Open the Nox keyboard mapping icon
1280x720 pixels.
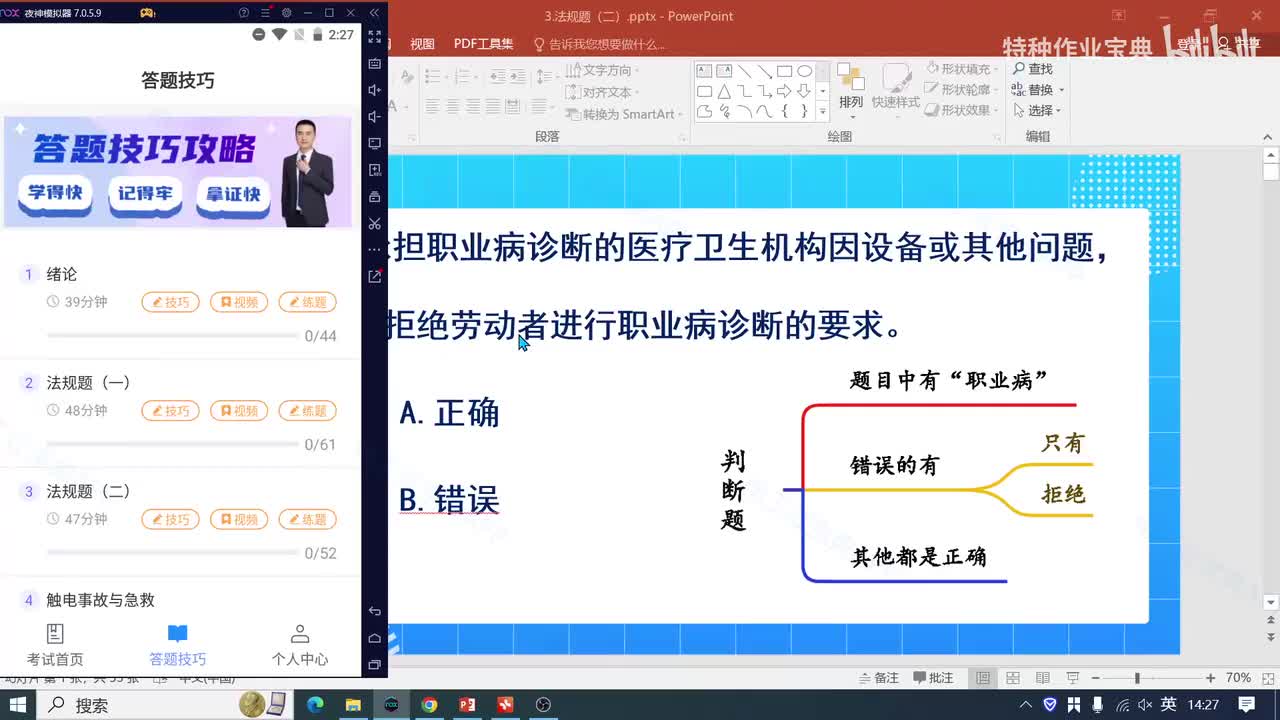(375, 63)
